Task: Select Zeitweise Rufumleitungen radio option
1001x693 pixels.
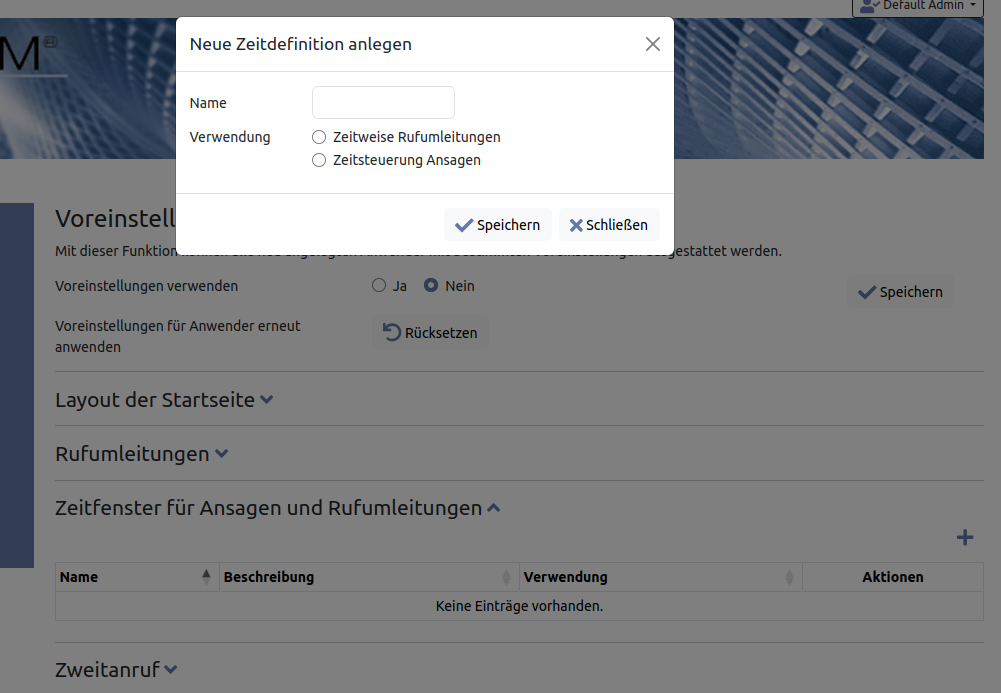Action: tap(319, 137)
